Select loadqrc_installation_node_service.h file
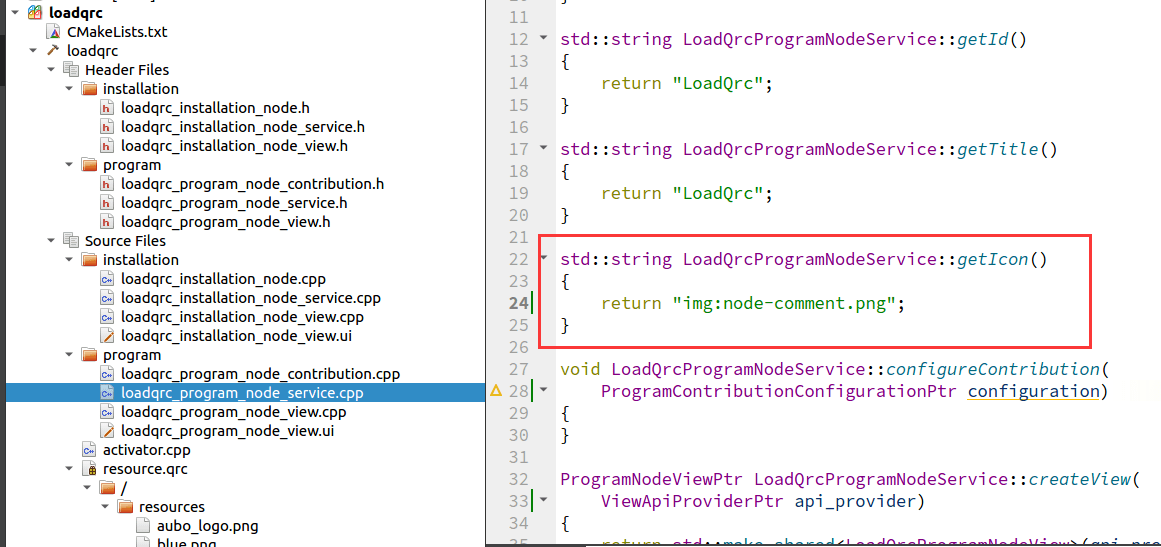Screen dimensions: 1161x547 [x=243, y=127]
